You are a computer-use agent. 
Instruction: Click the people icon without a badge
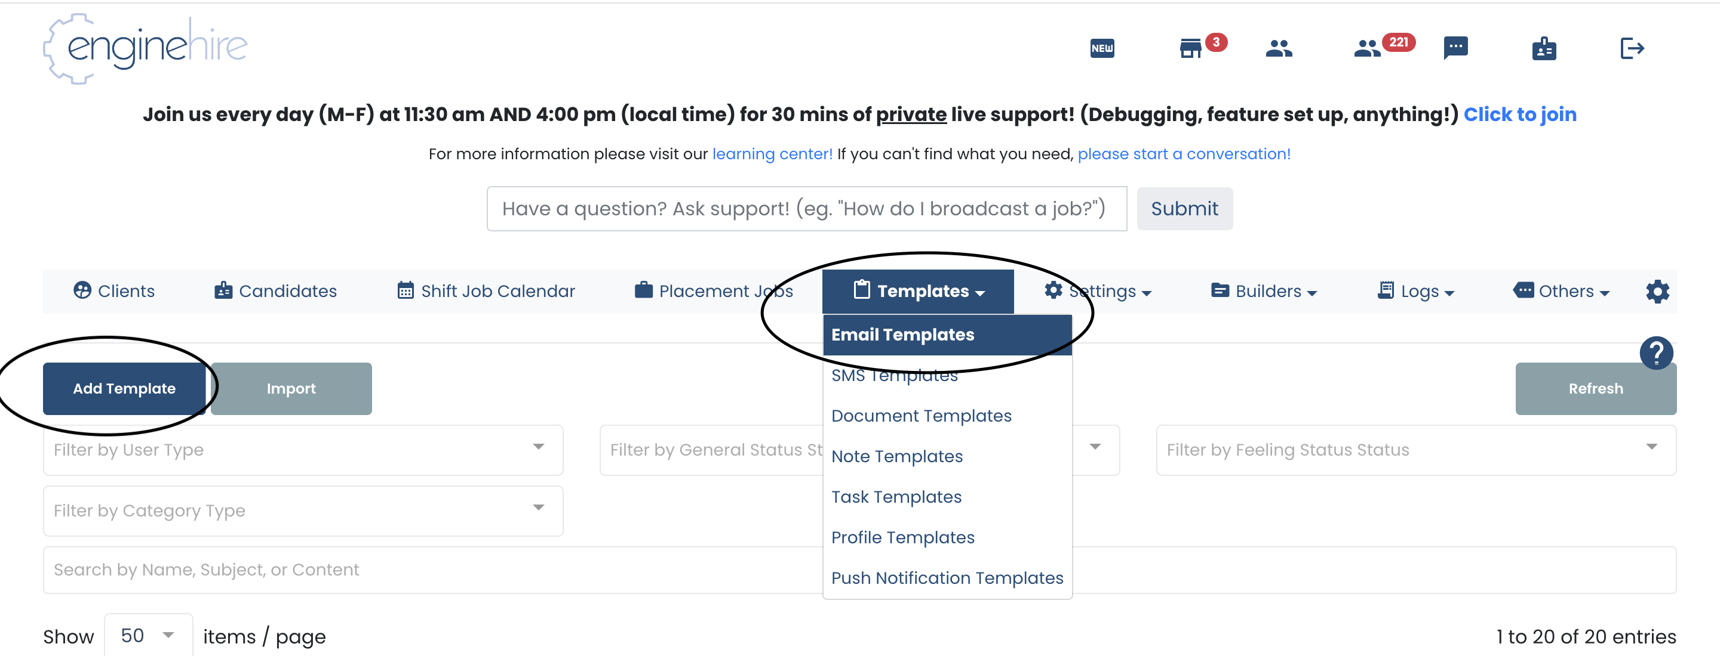coord(1280,47)
